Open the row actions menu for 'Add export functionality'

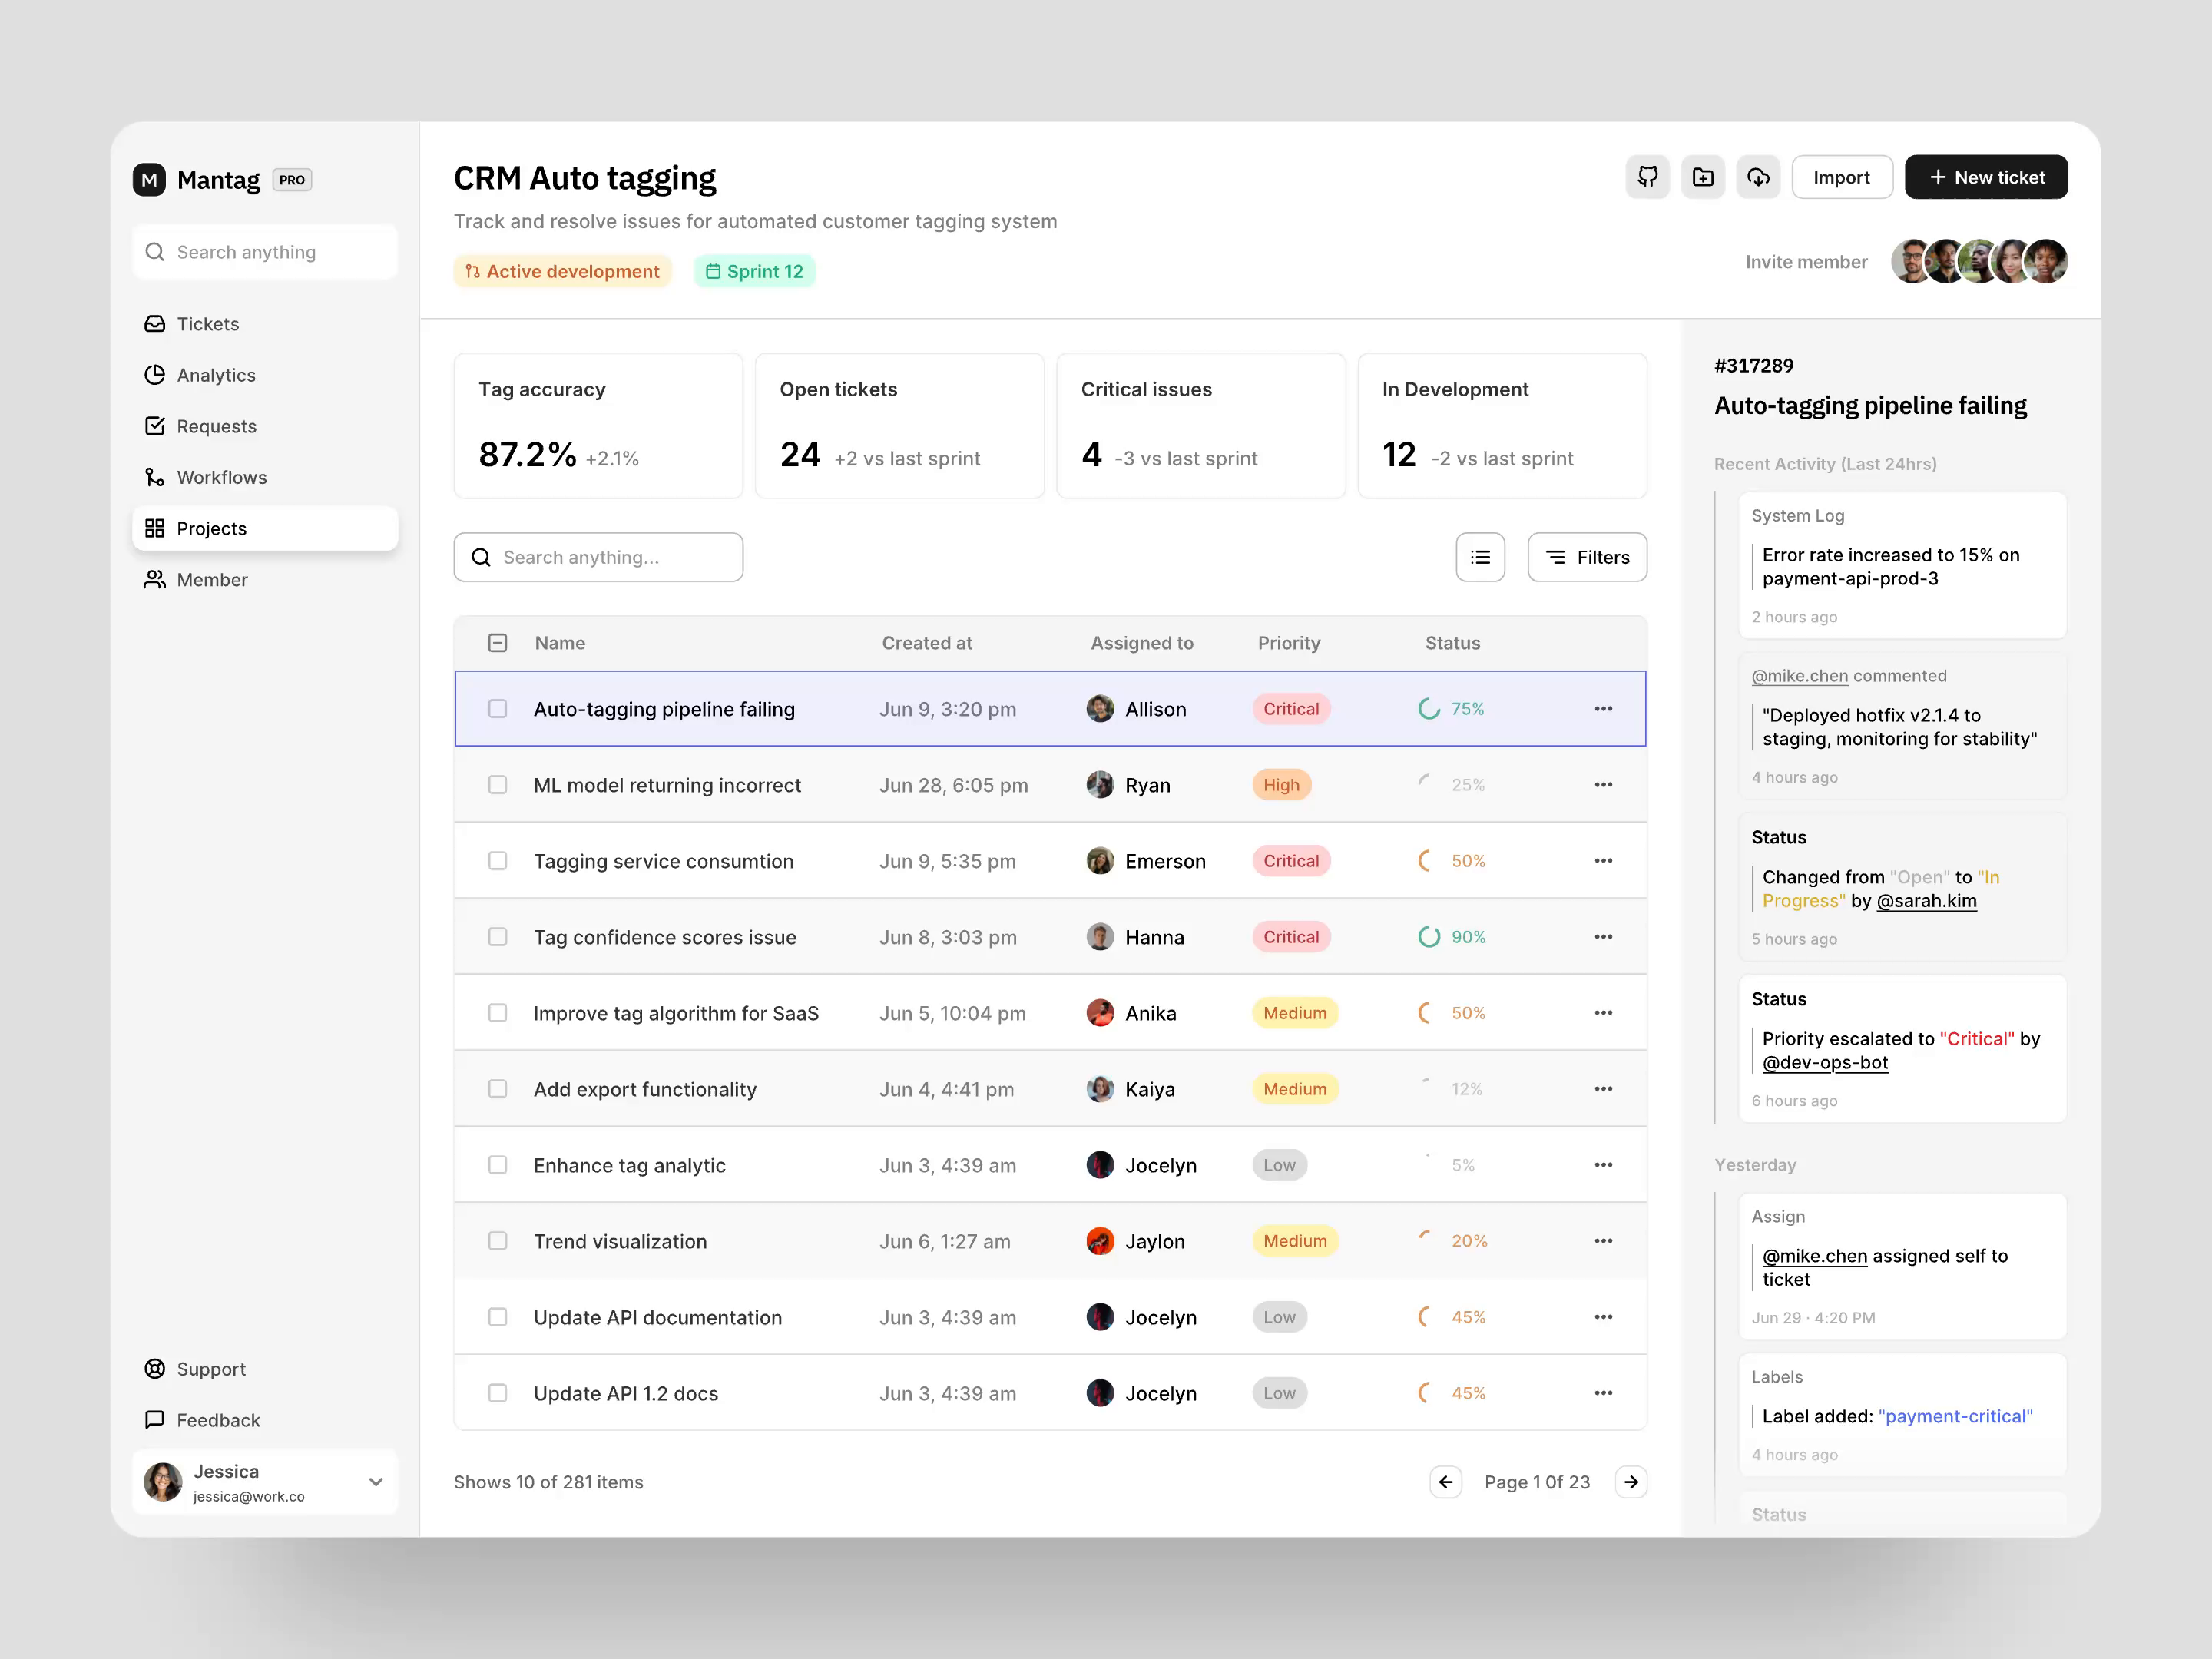coord(1603,1089)
